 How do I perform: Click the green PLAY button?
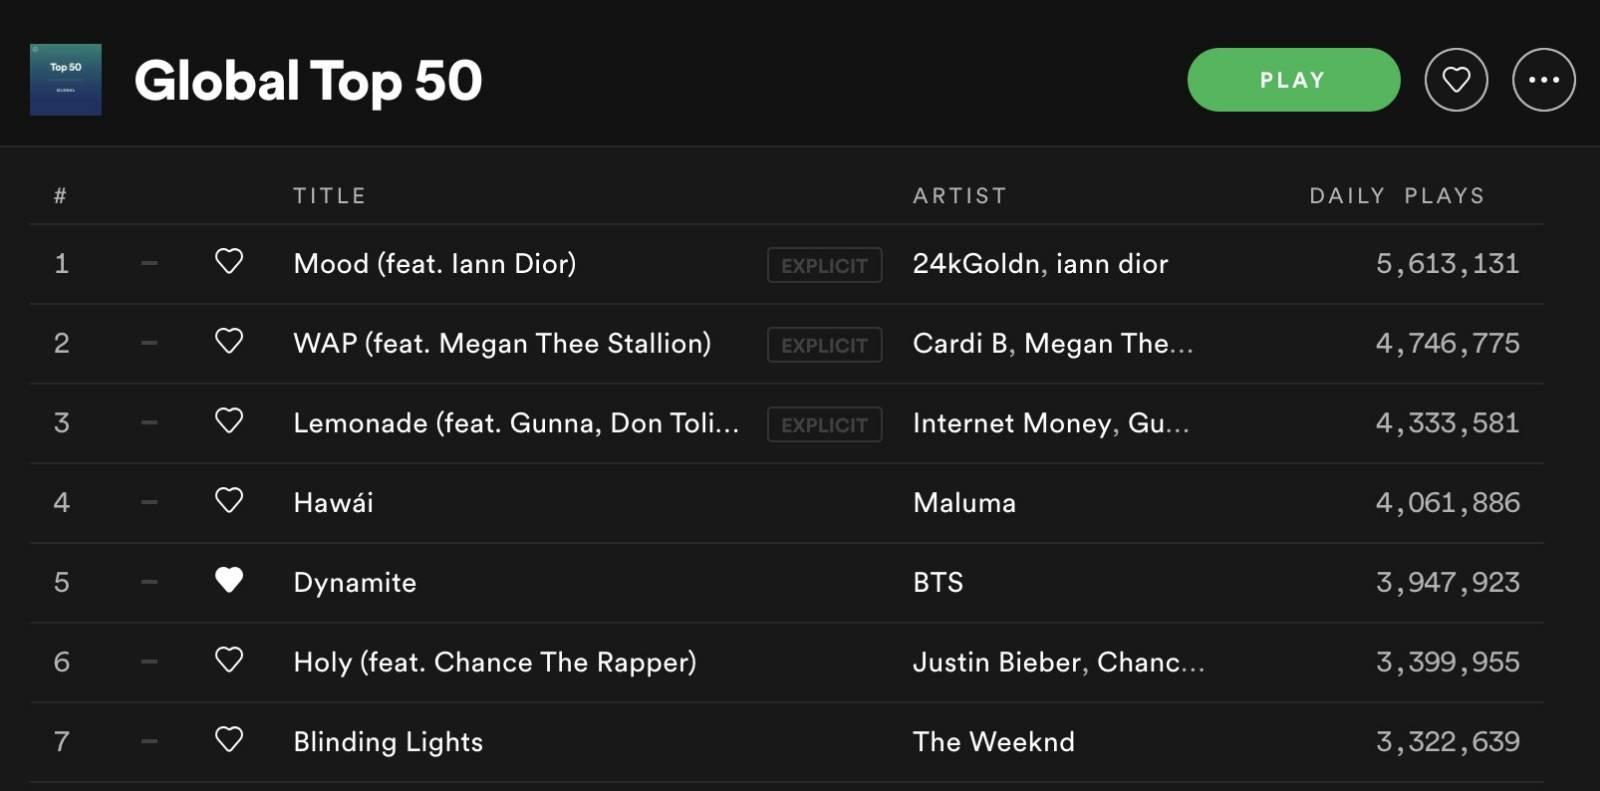coord(1293,80)
